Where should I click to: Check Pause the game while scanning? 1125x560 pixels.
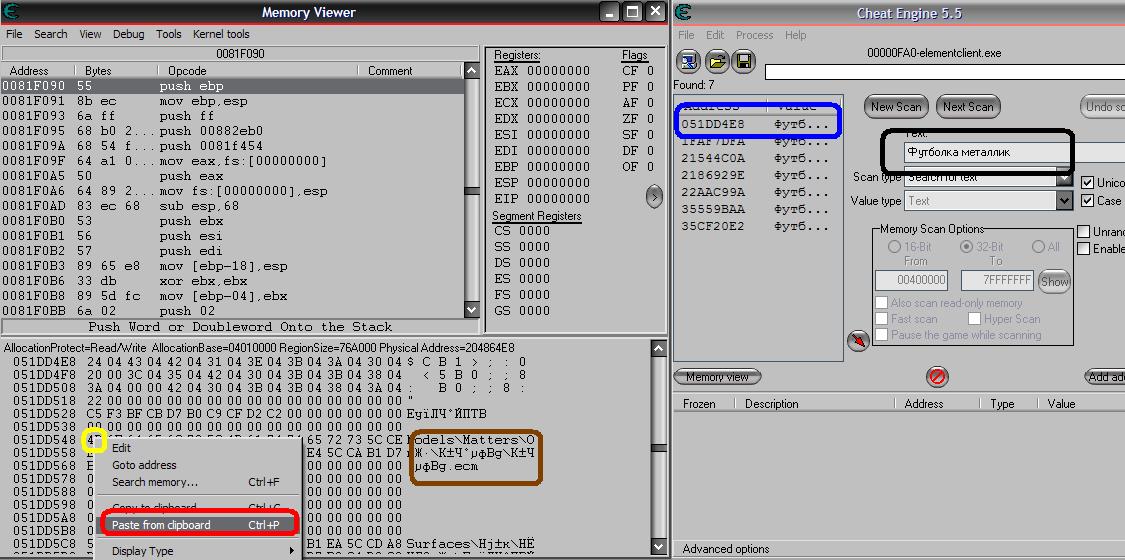(x=882, y=335)
